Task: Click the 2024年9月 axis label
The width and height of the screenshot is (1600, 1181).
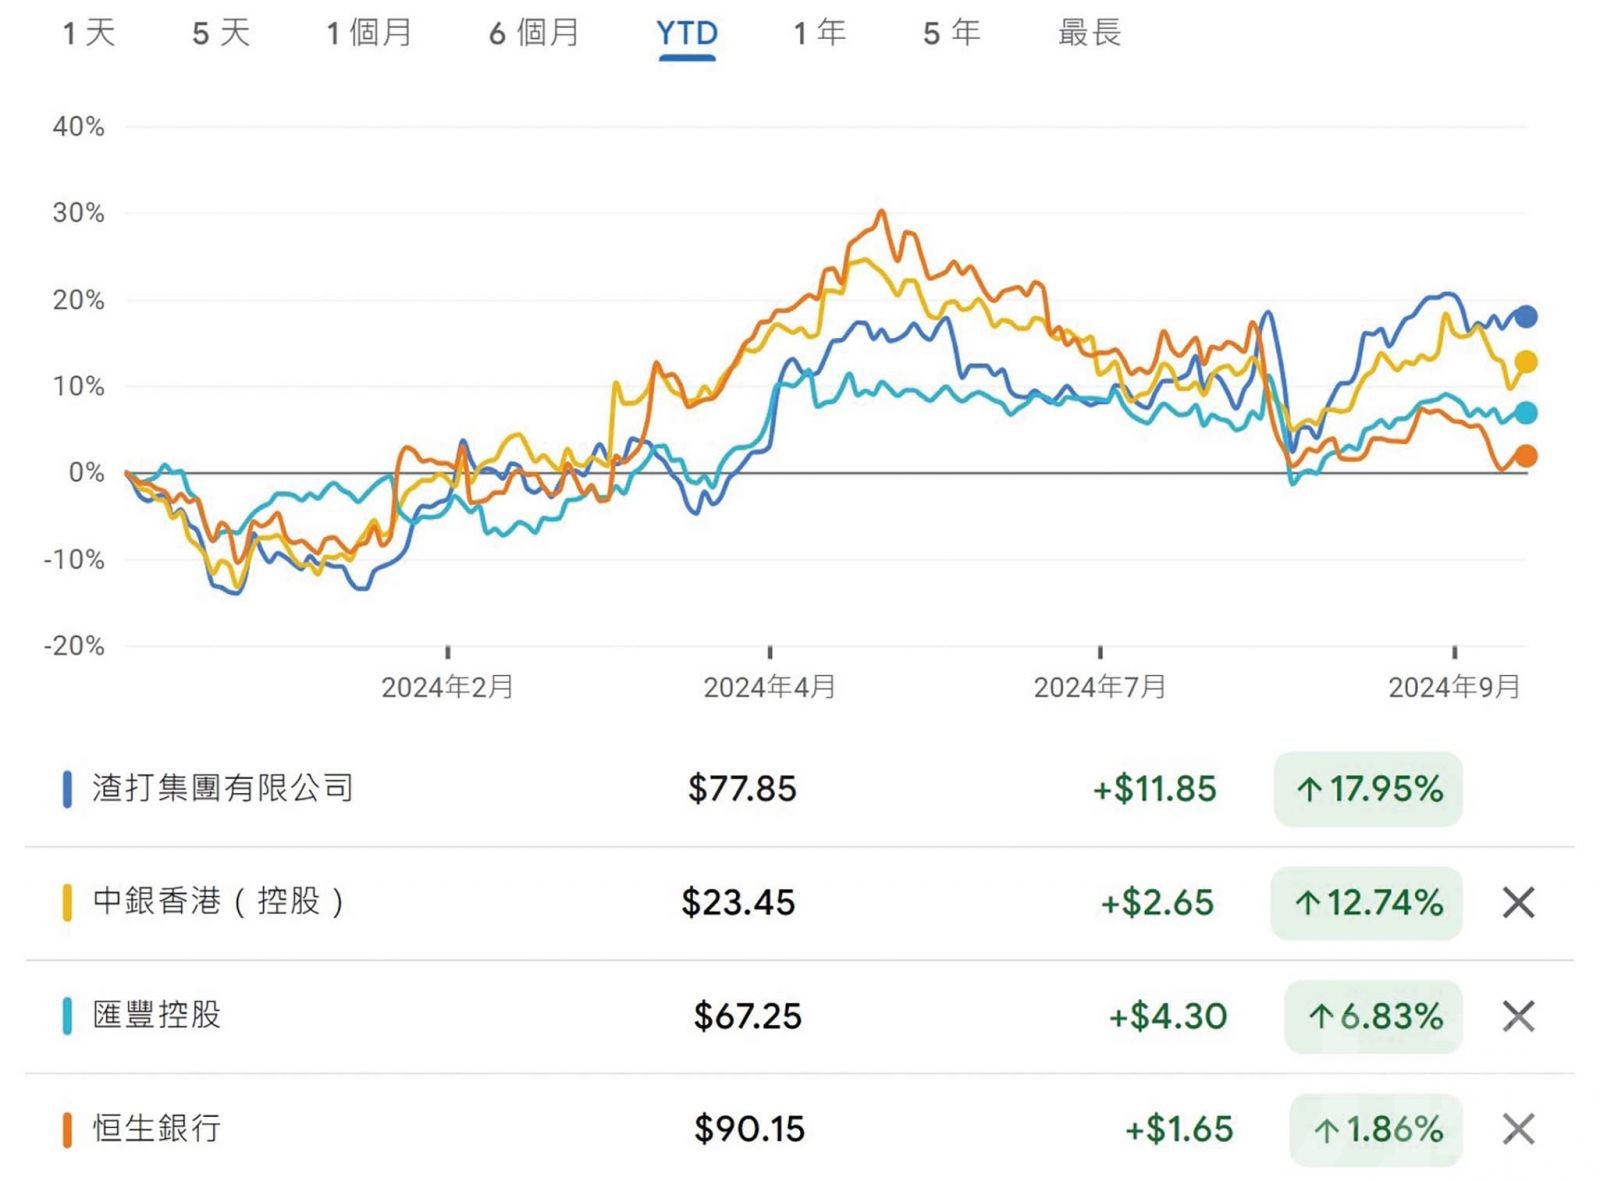Action: click(1454, 687)
